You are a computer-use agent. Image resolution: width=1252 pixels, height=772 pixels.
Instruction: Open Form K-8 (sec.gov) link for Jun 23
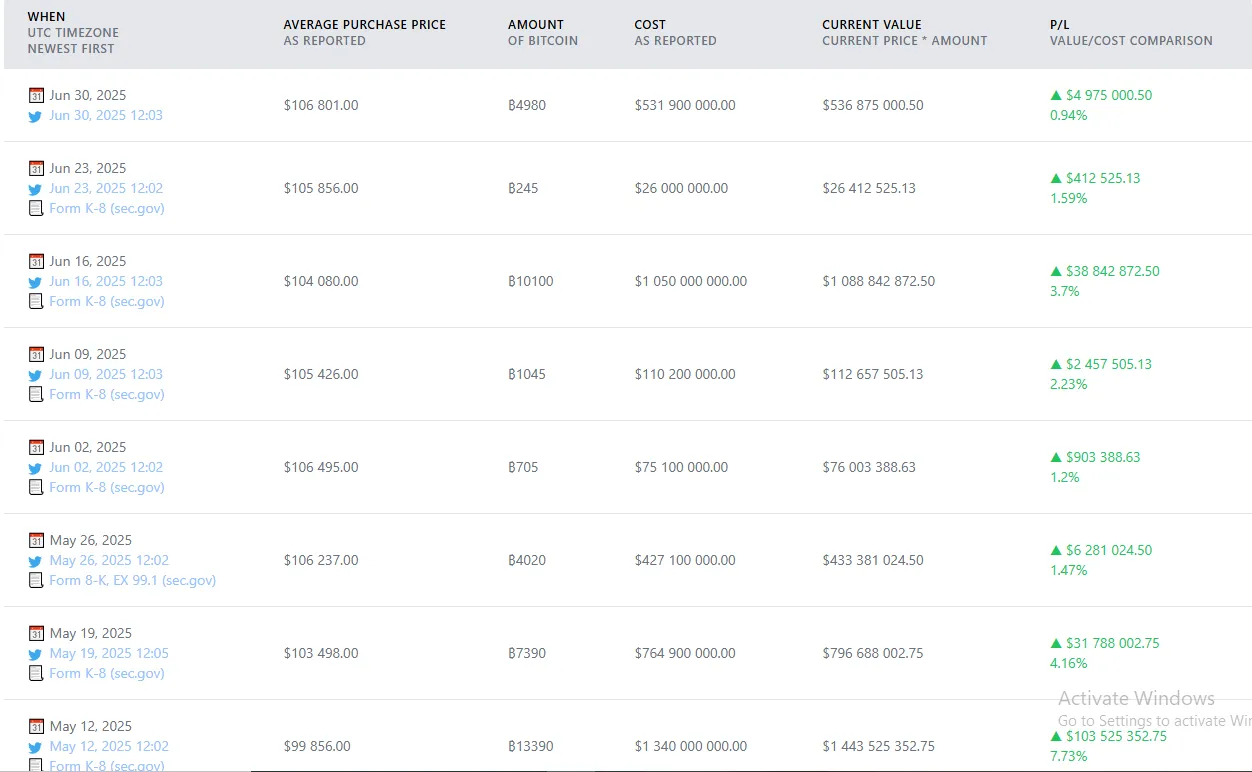[107, 208]
